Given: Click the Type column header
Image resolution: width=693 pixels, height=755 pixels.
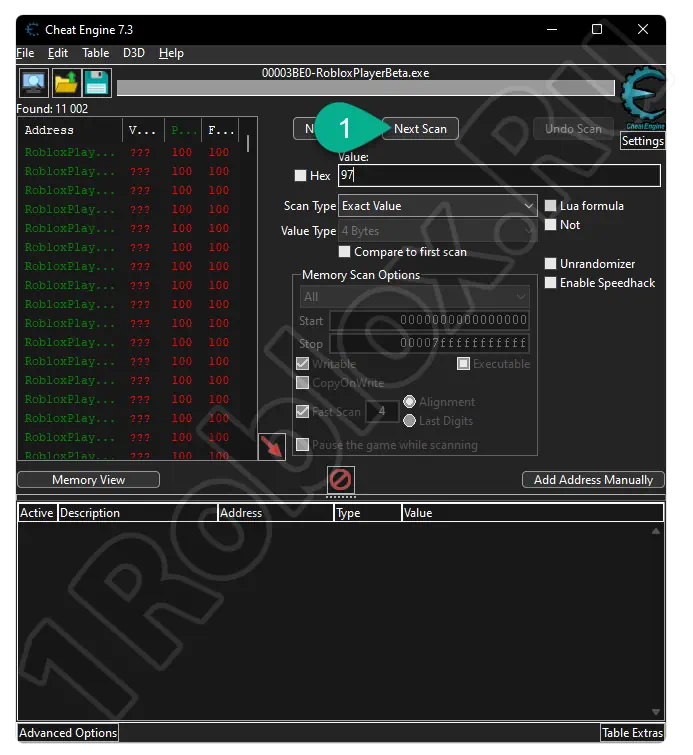Looking at the screenshot, I should (x=367, y=513).
